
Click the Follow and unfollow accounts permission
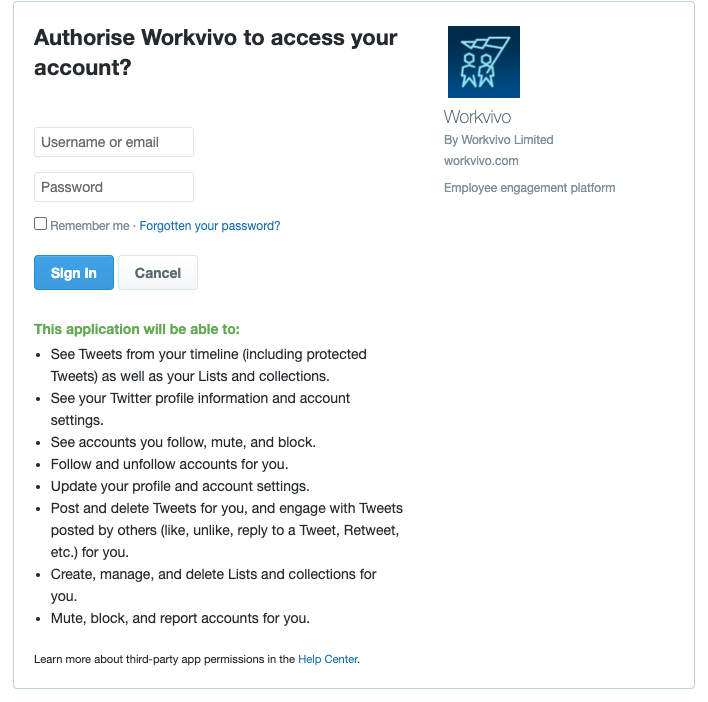click(x=169, y=464)
